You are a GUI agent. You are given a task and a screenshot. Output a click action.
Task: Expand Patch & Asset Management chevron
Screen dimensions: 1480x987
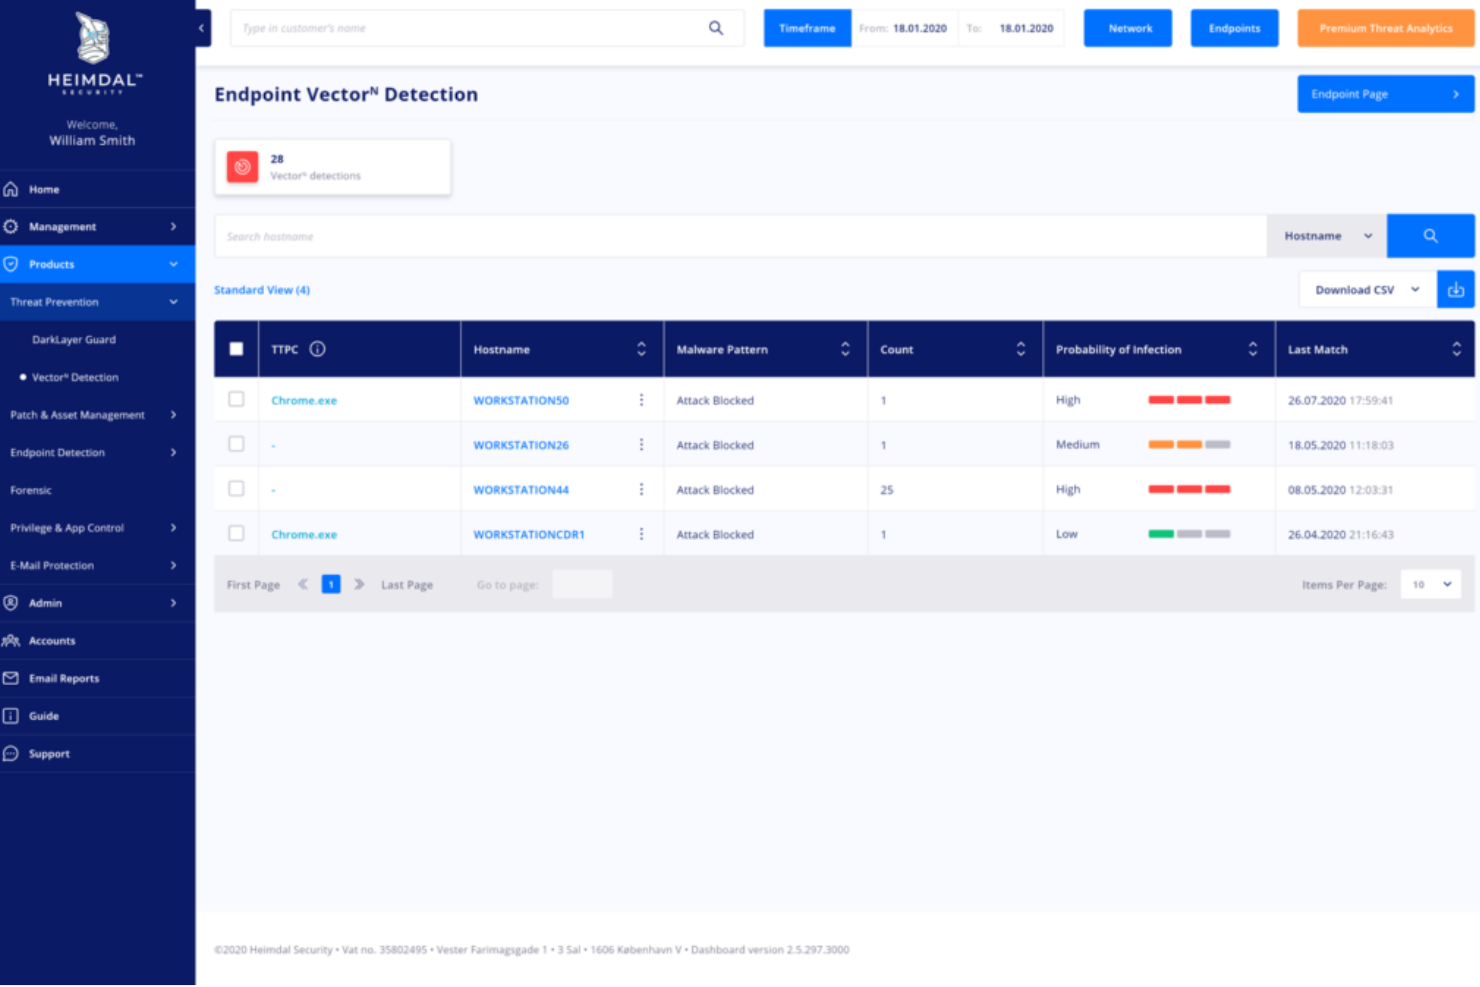pos(173,415)
